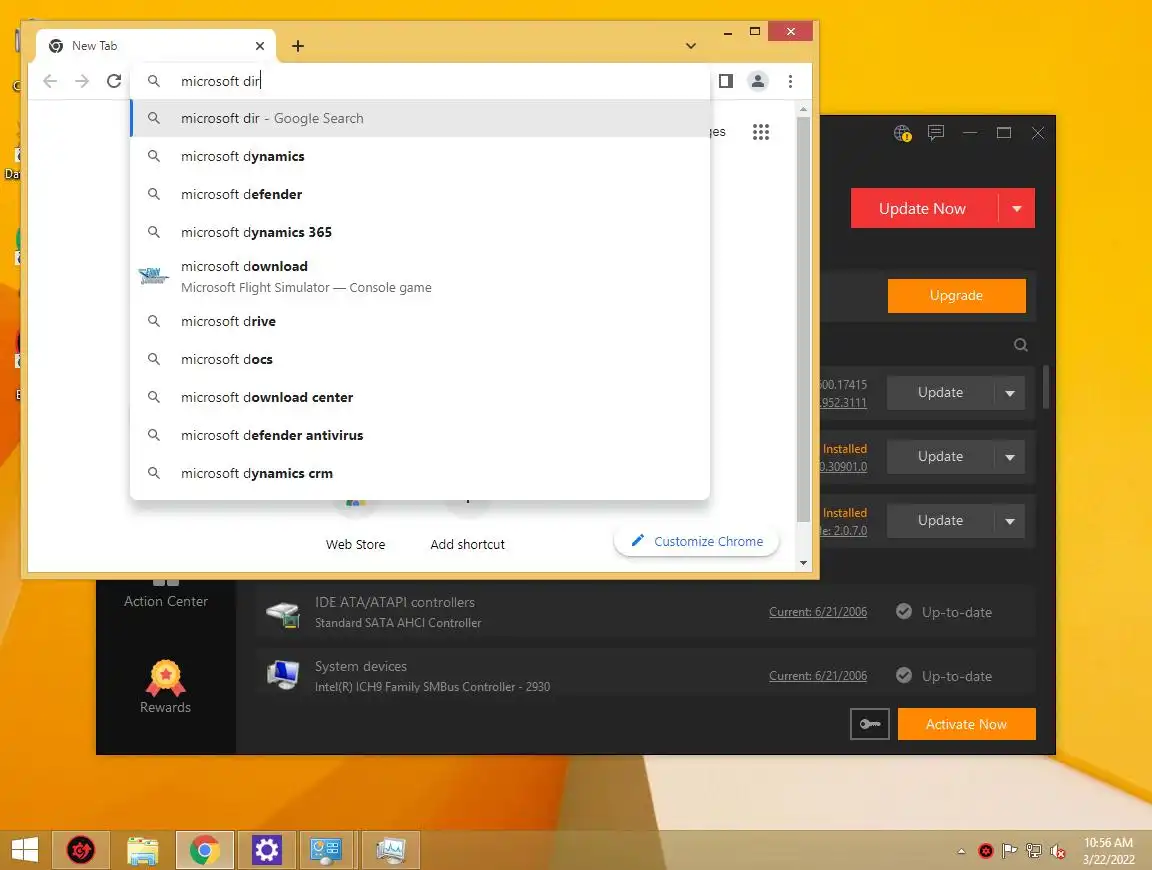Click the license key icon button
Viewport: 1152px width, 870px height.
tap(870, 724)
